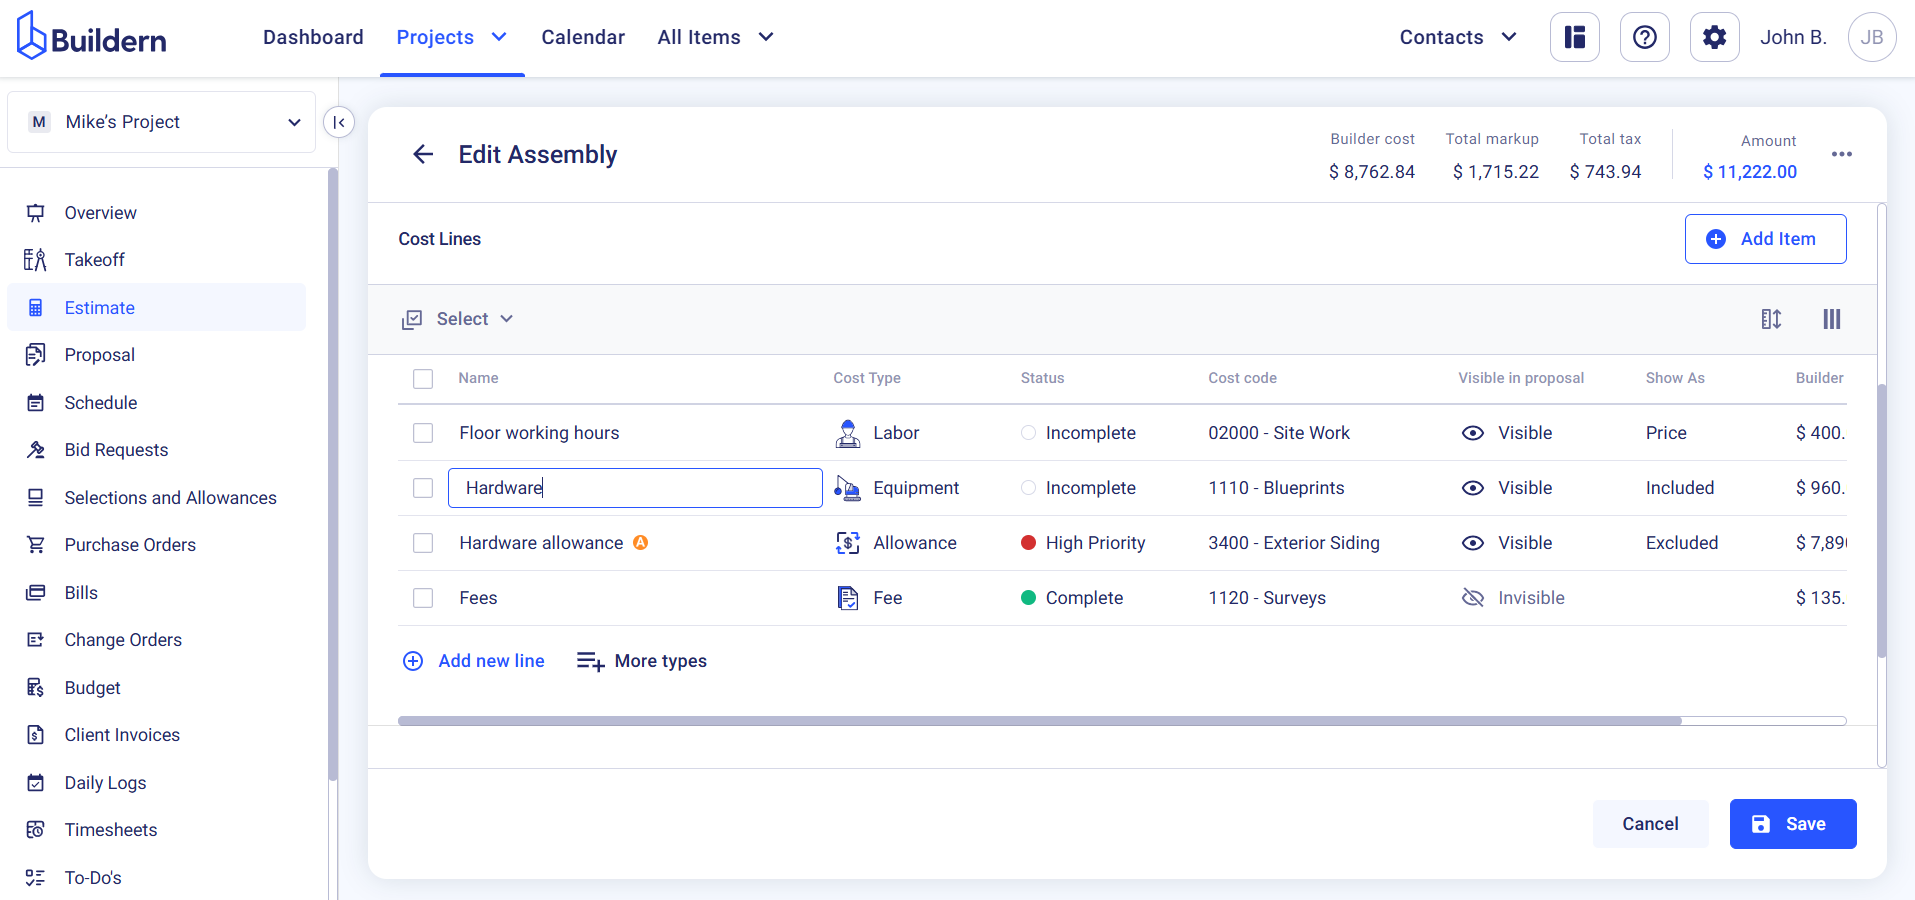Click the JB user avatar

pyautogui.click(x=1872, y=37)
